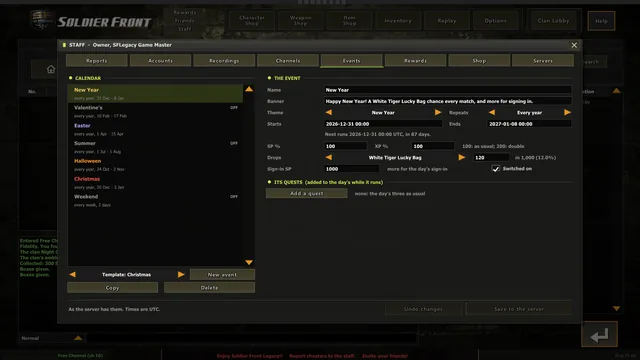
Task: Click the up arrow in the background table header
Action: pyautogui.click(x=616, y=91)
